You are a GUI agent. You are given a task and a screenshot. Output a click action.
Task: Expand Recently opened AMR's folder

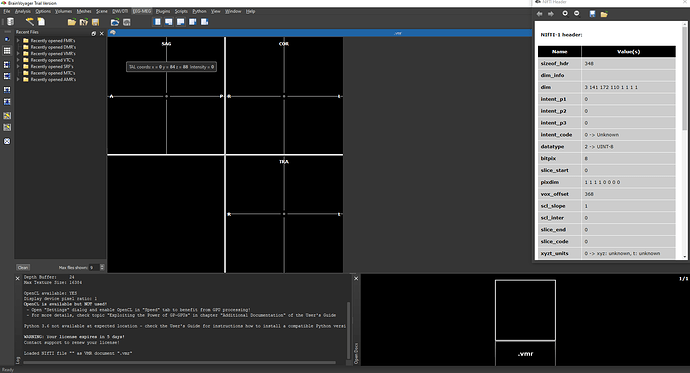(18, 80)
